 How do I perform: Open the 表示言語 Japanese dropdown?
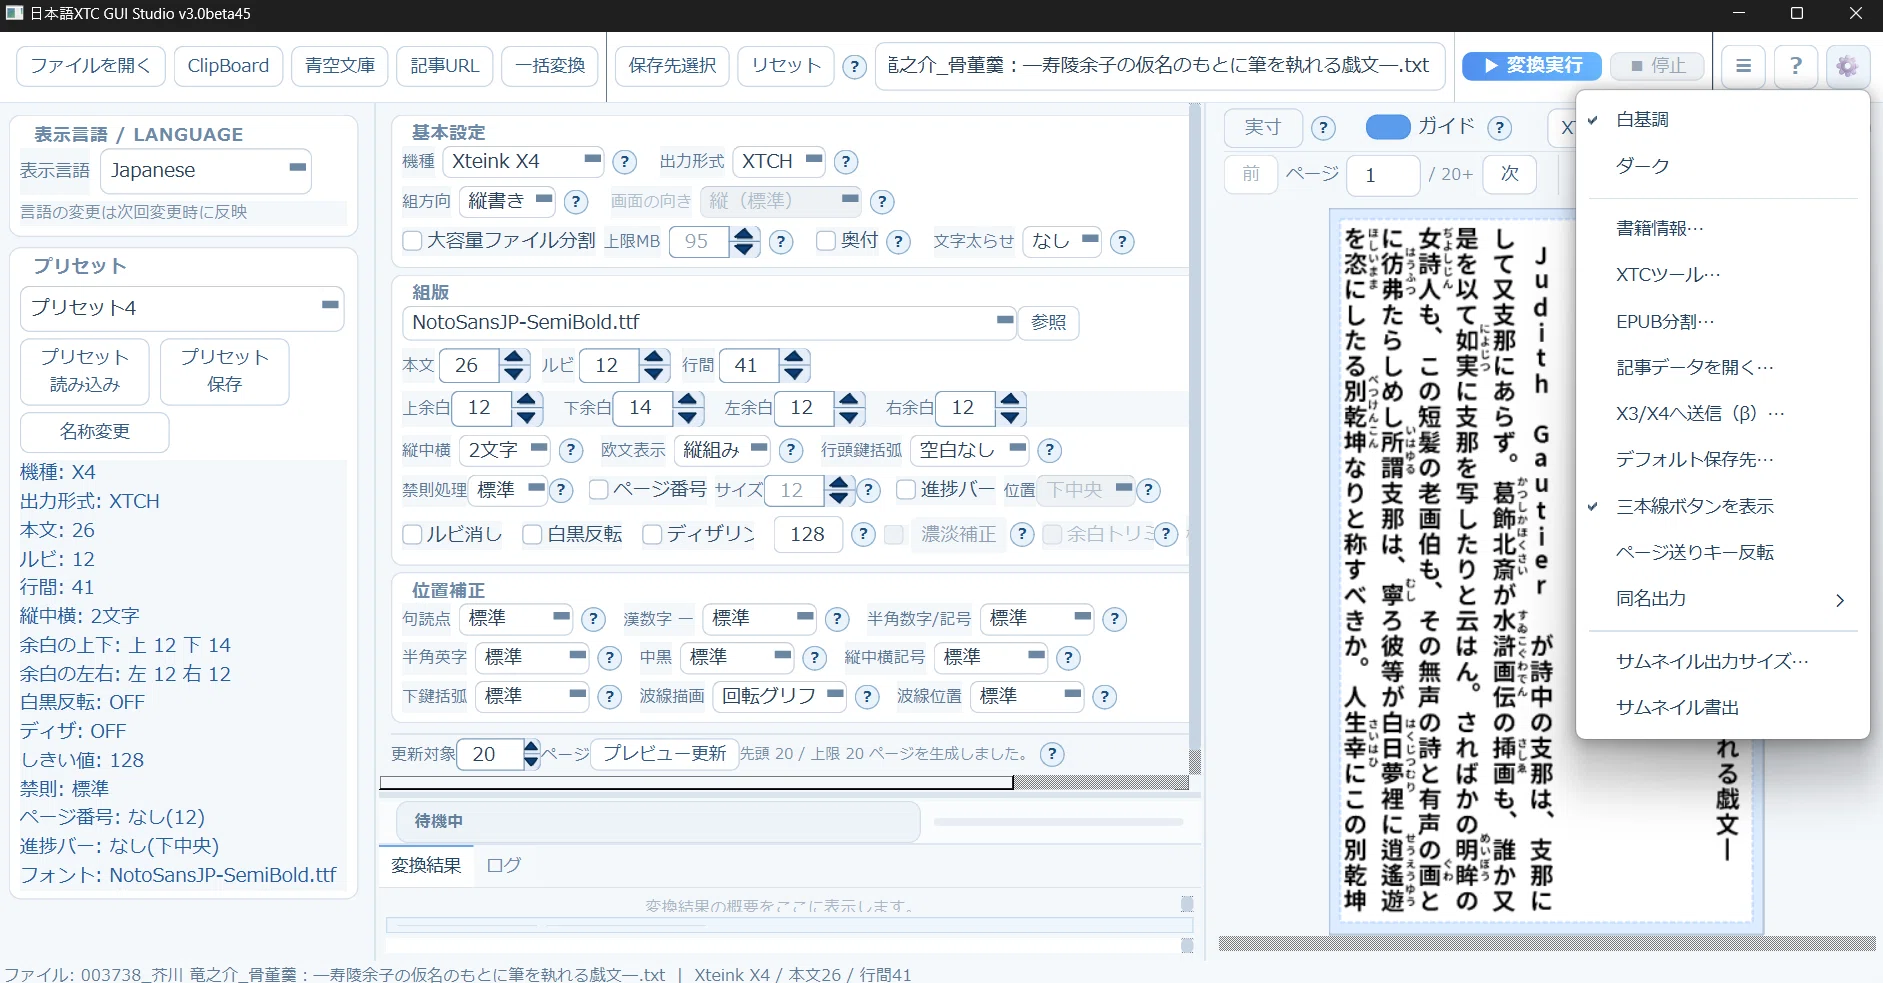206,171
